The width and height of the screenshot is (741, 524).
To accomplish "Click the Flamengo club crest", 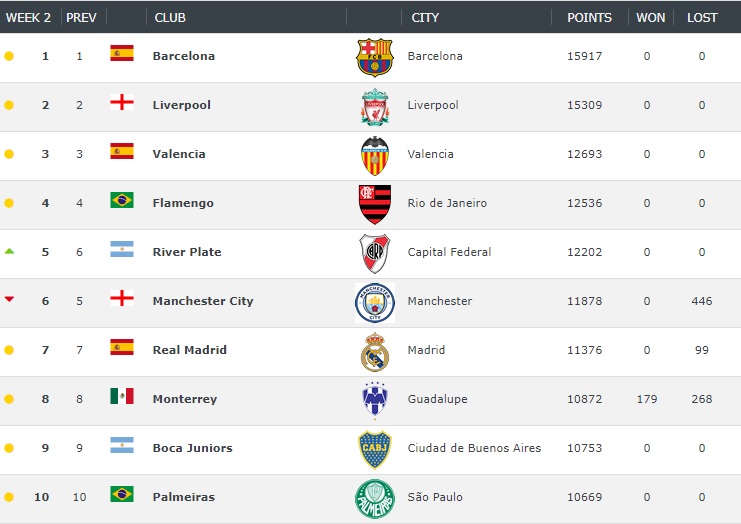I will pyautogui.click(x=375, y=204).
